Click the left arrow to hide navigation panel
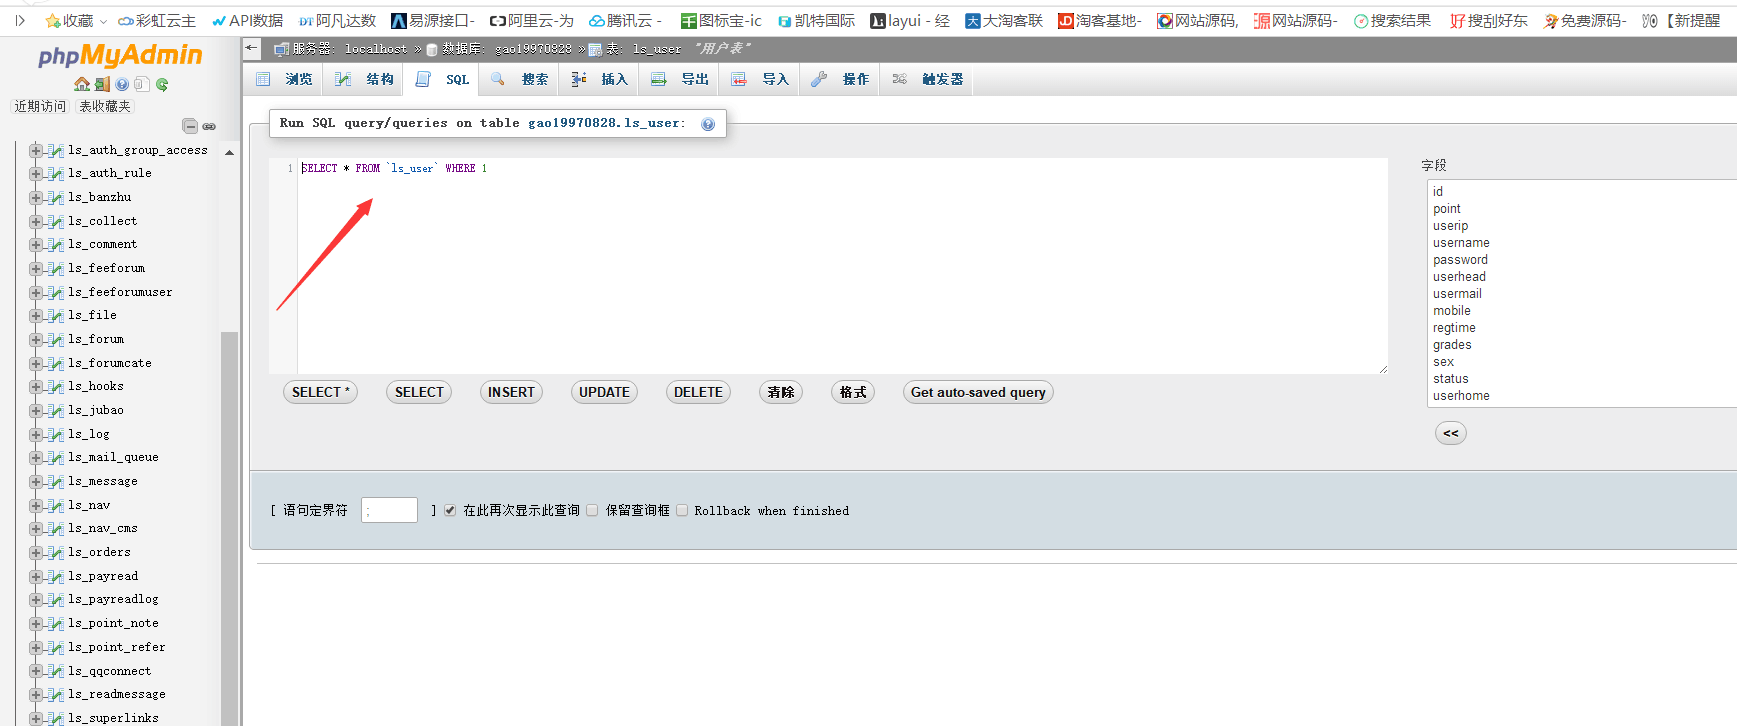1737x726 pixels. click(252, 48)
